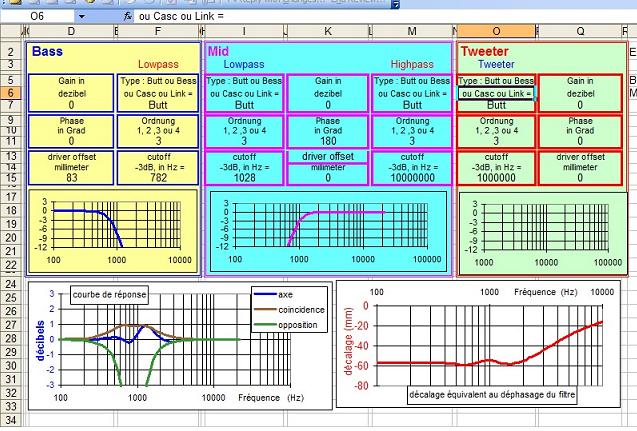Select Mid highpass cutoff value 10000000

point(412,178)
